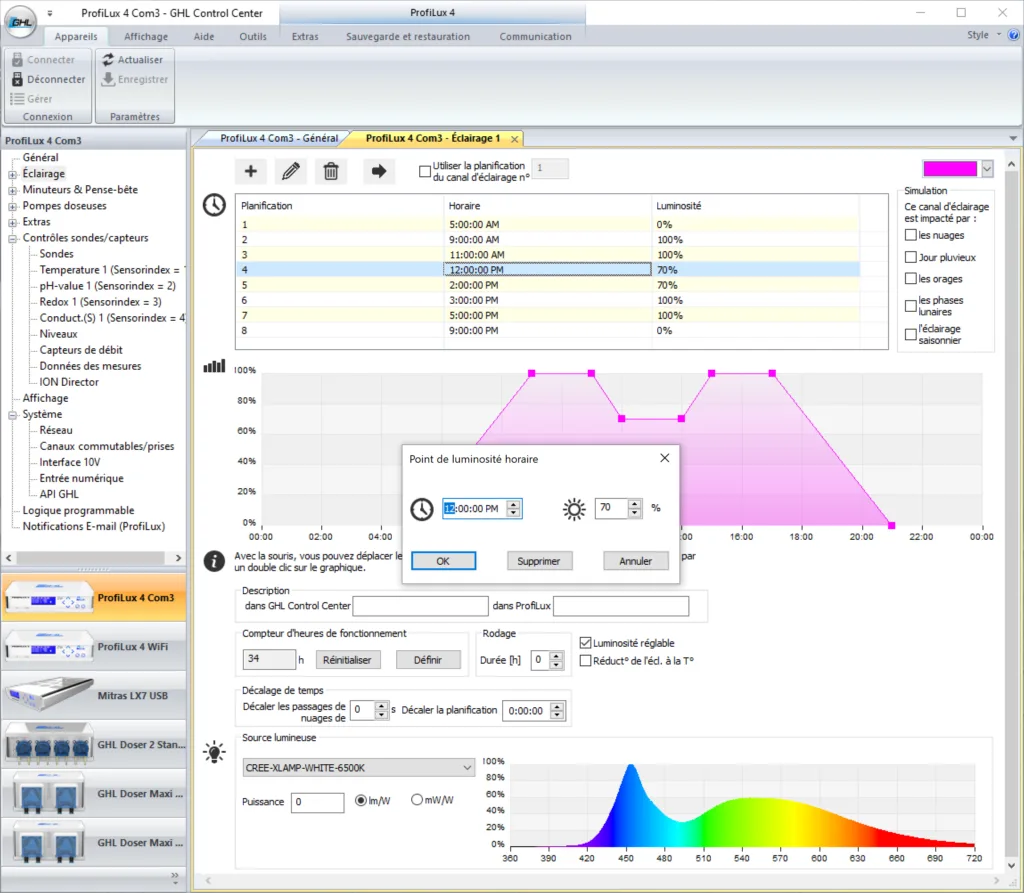Click the GHL application logo button
The image size is (1024, 893).
coord(21,21)
